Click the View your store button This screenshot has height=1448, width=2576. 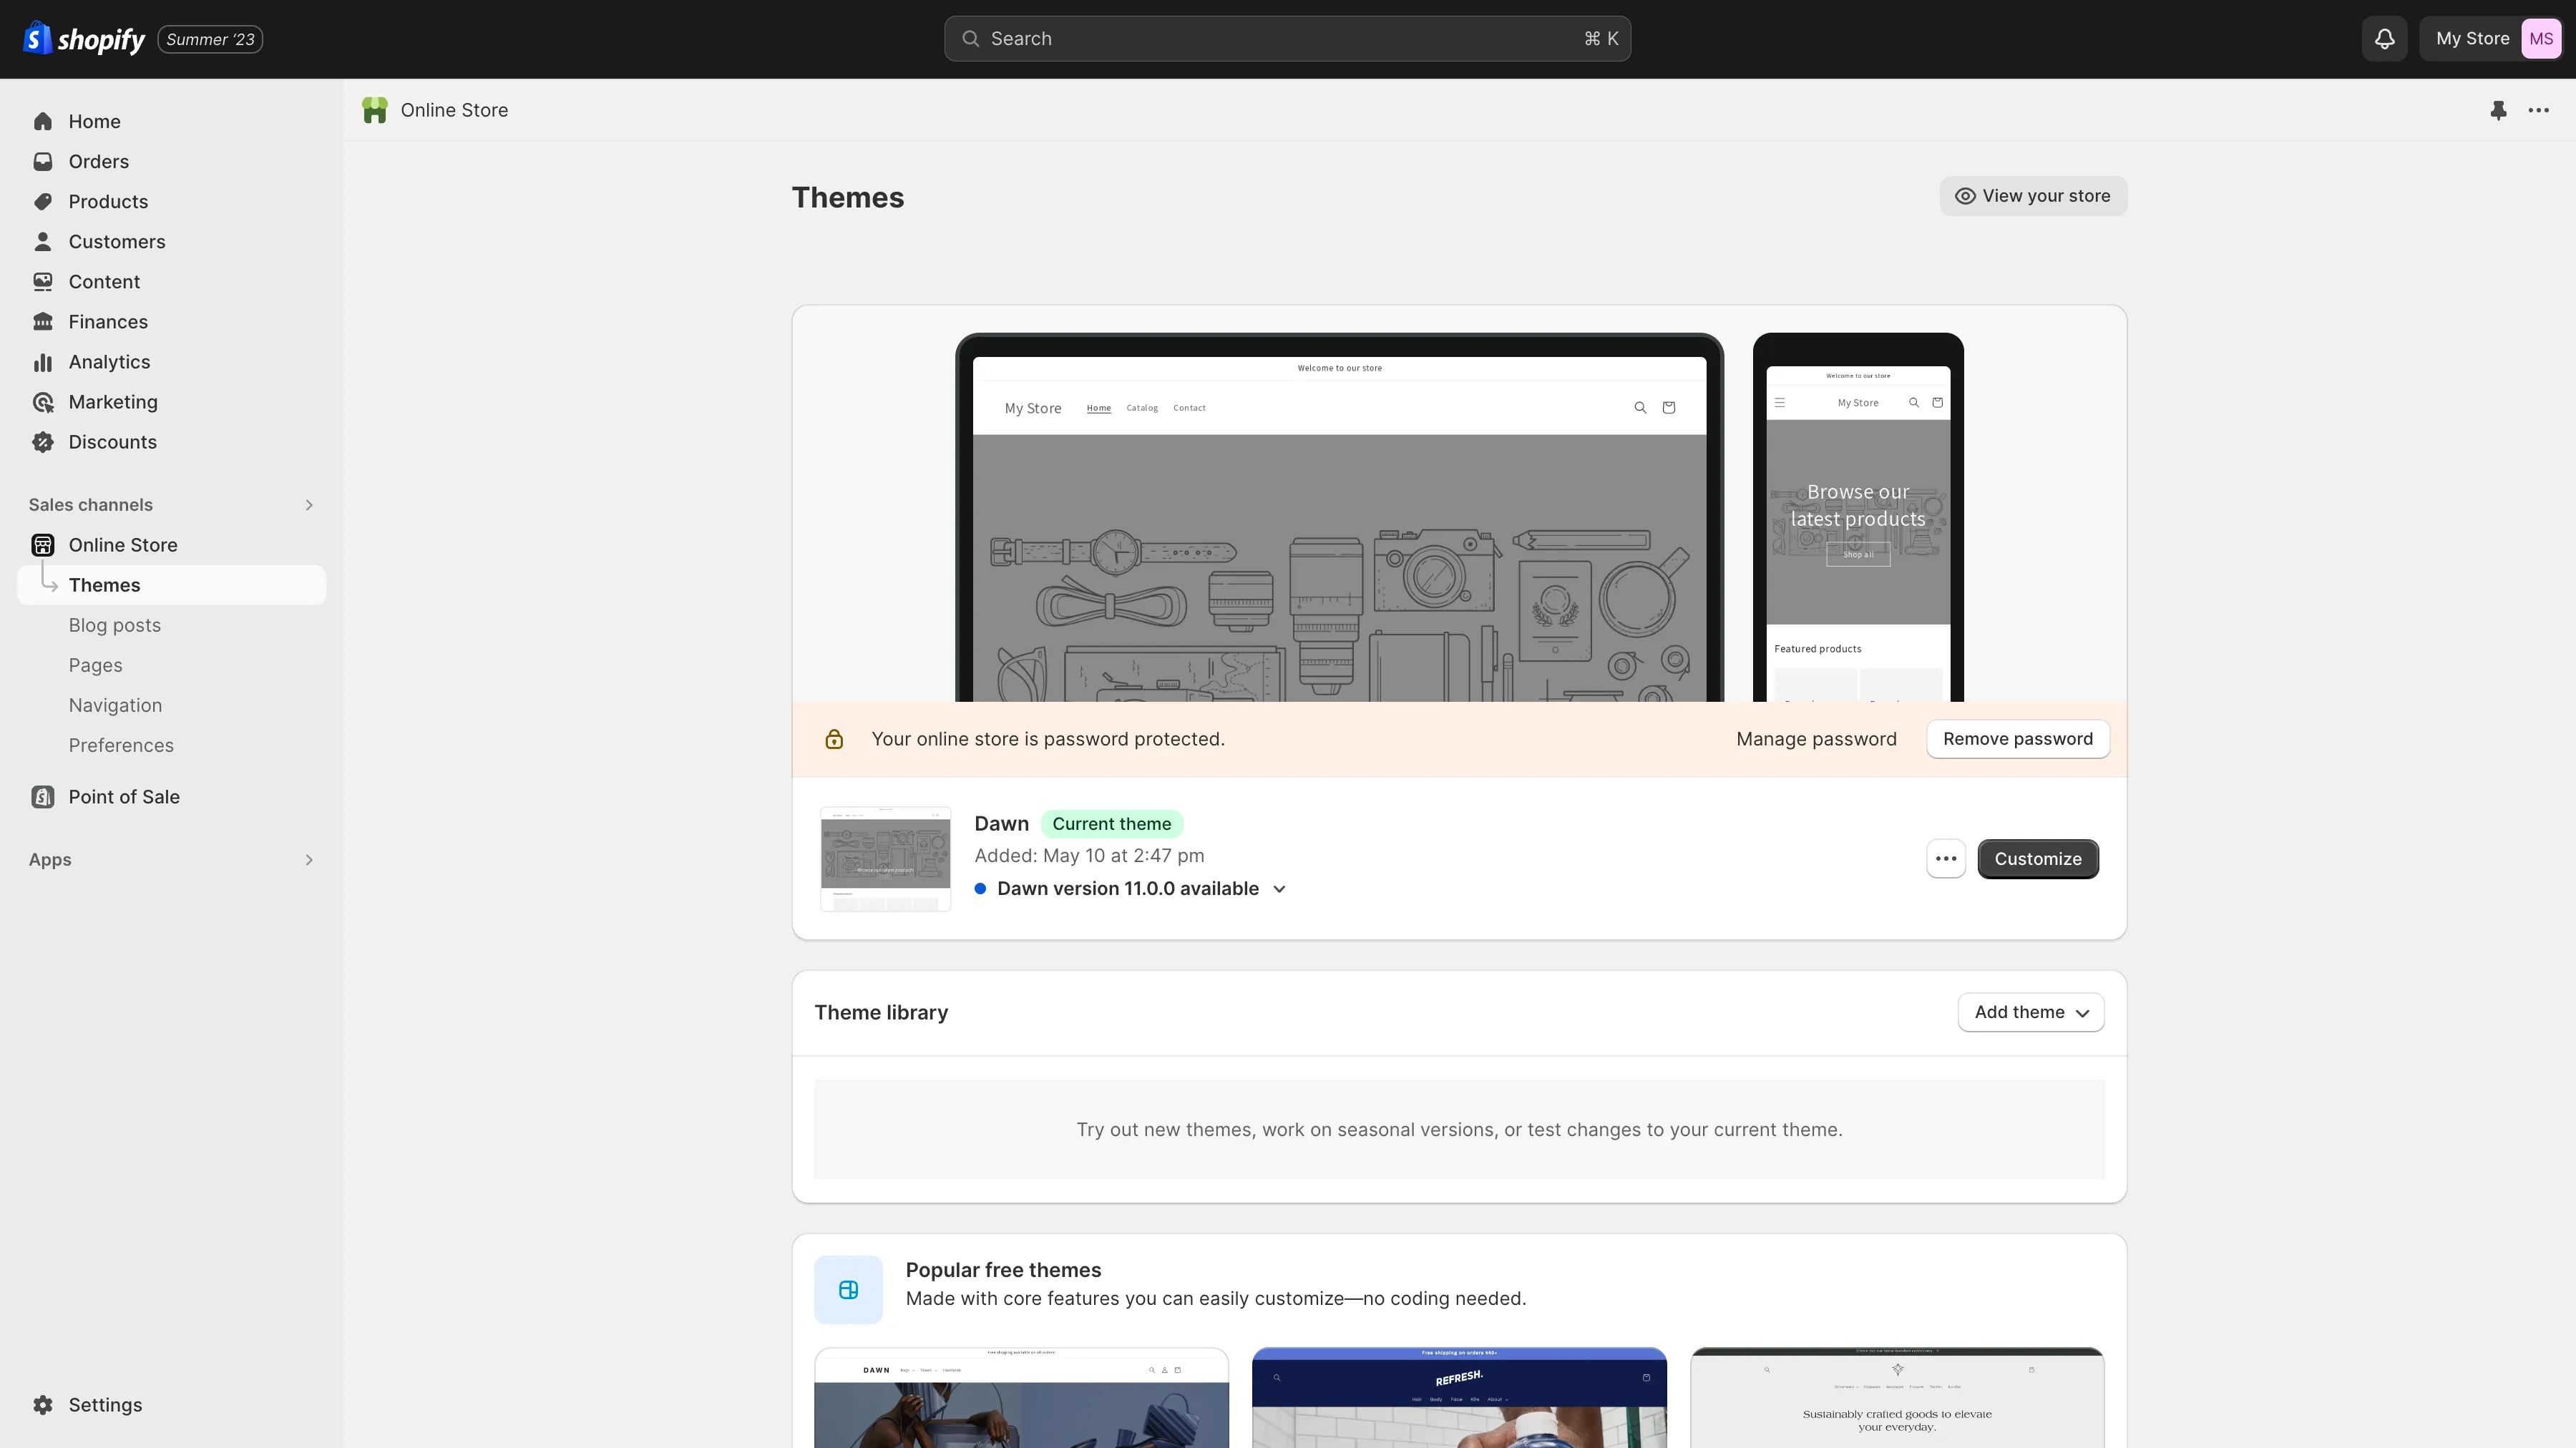2032,195
